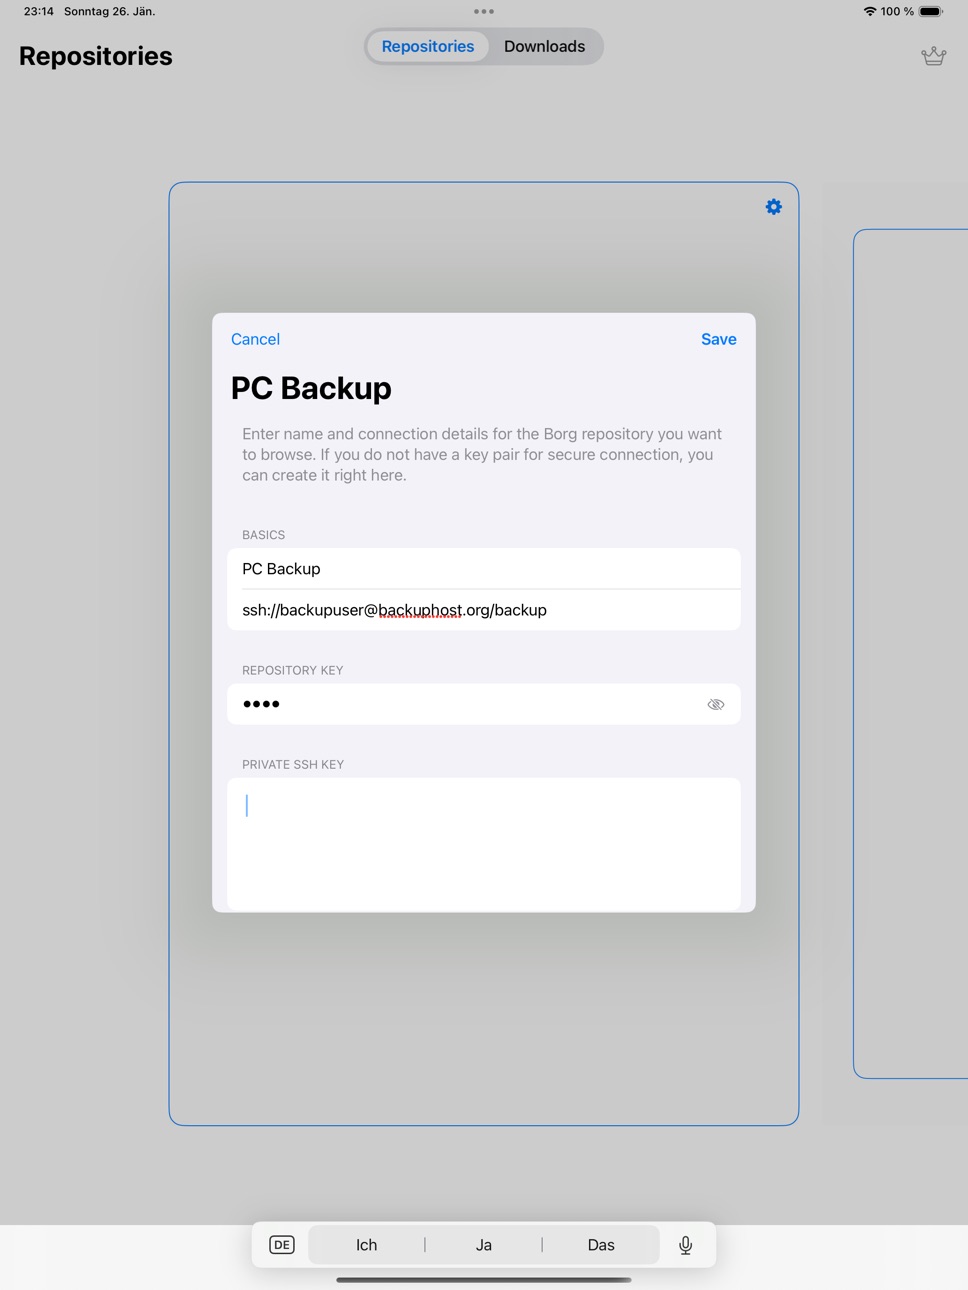968x1290 pixels.
Task: Edit the PC Backup name field
Action: 484,568
